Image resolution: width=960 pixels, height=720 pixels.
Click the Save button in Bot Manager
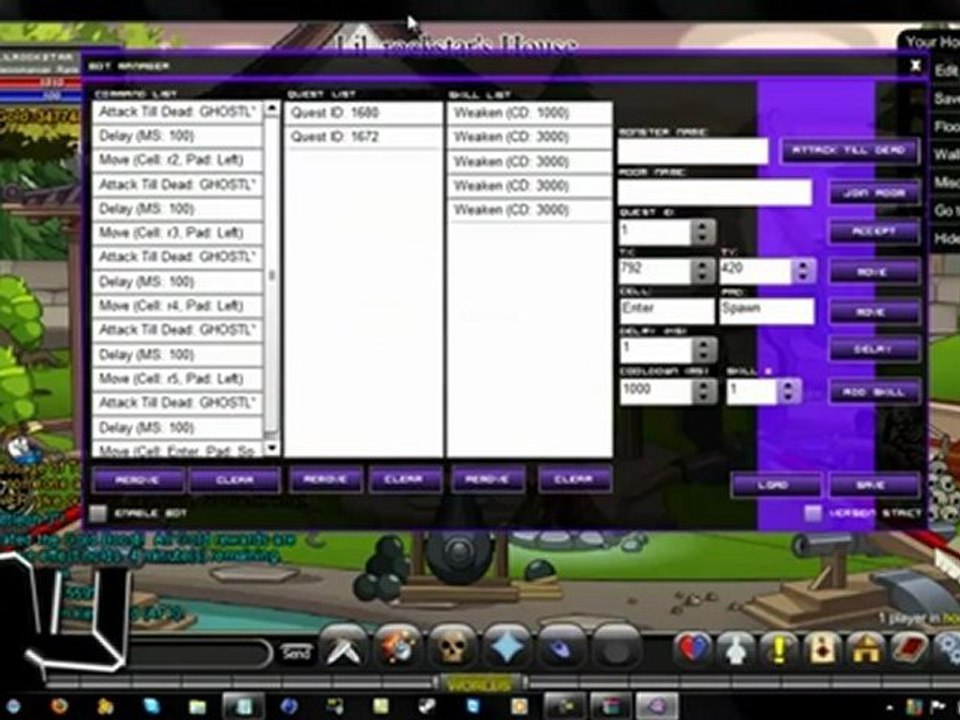click(x=874, y=485)
